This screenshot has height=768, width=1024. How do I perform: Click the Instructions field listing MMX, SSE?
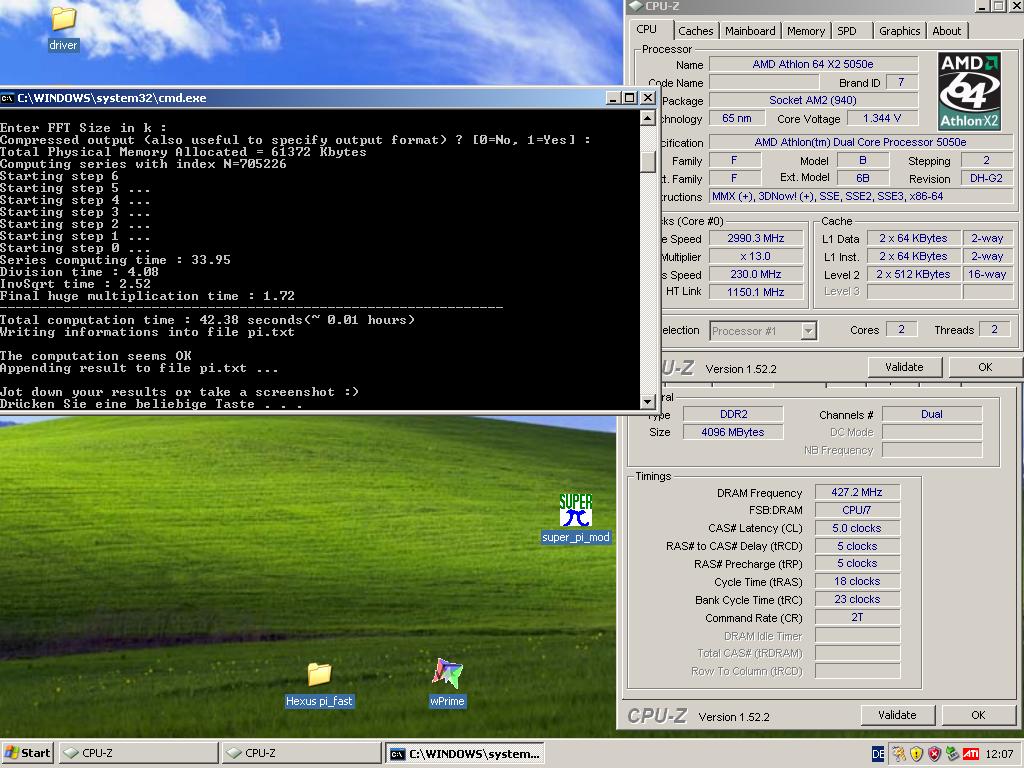pos(860,196)
